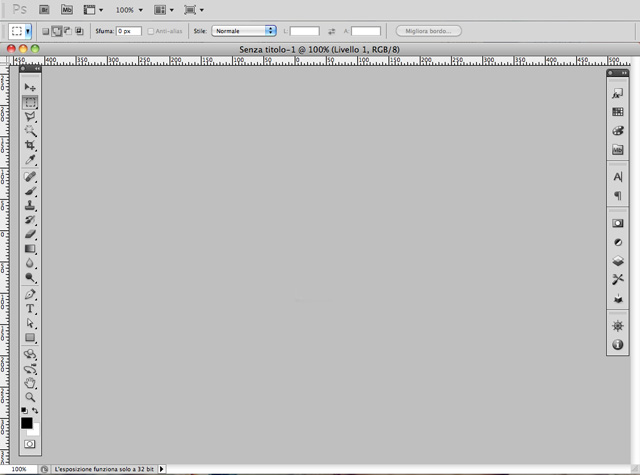Viewport: 640px width, 475px height.
Task: Open the Character panel icon
Action: click(617, 177)
